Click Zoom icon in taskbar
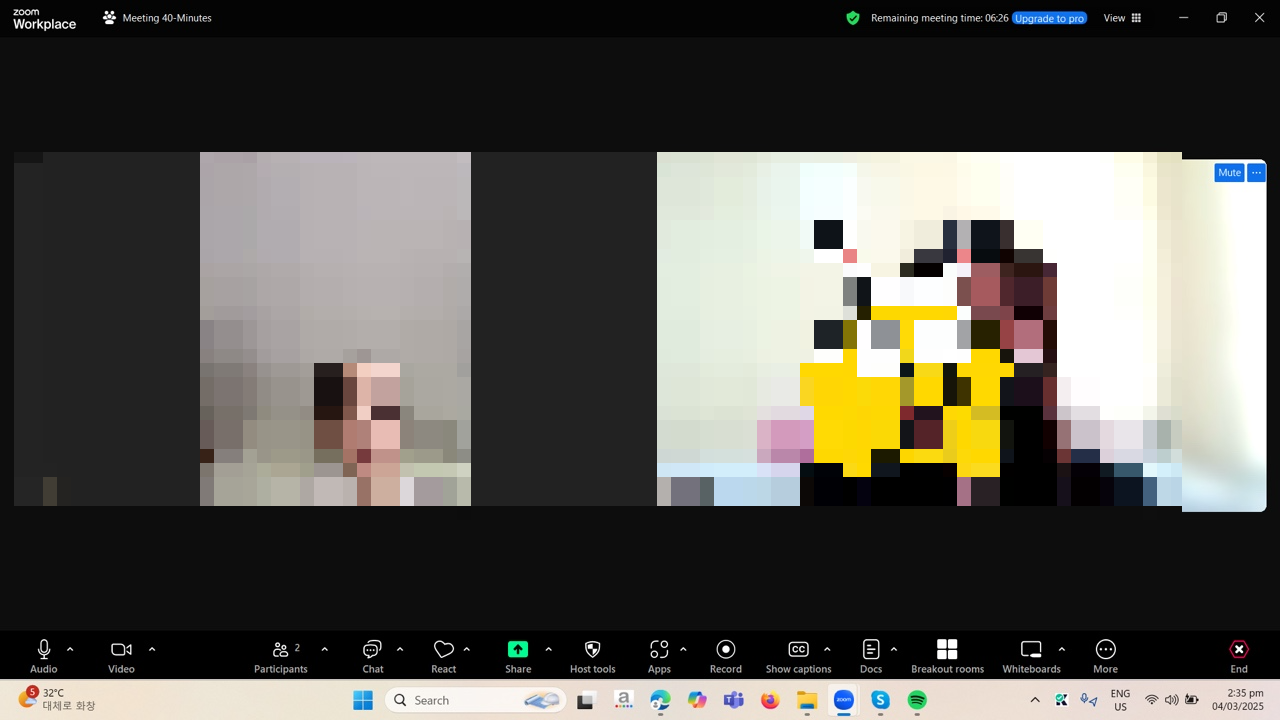The height and width of the screenshot is (720, 1280). 844,700
